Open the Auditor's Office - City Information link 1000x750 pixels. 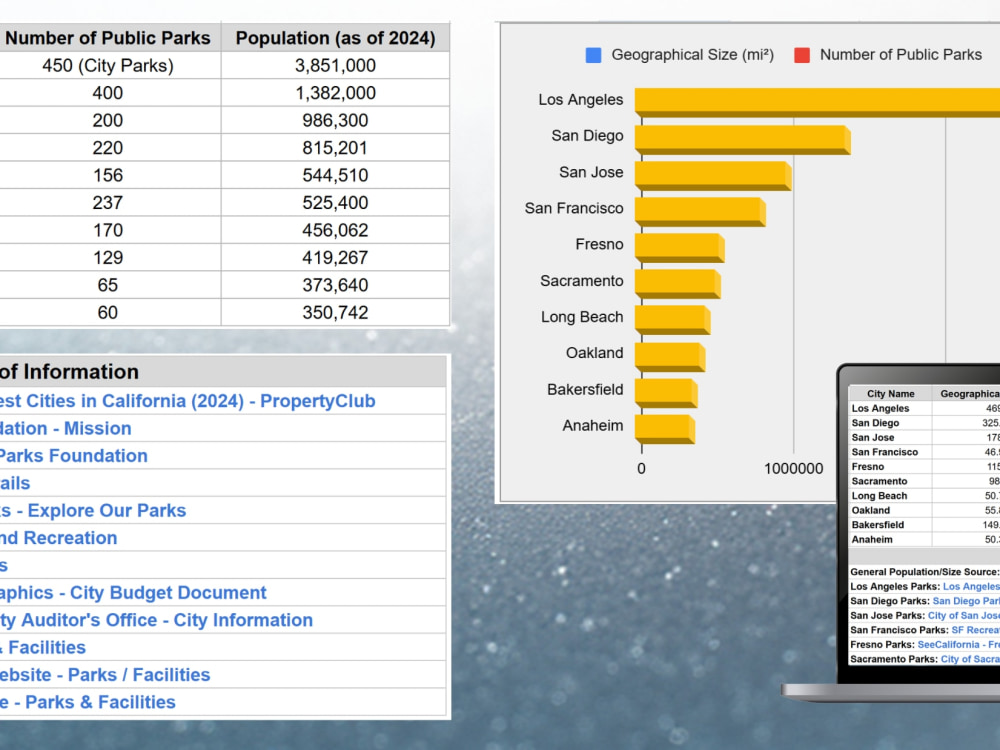156,621
